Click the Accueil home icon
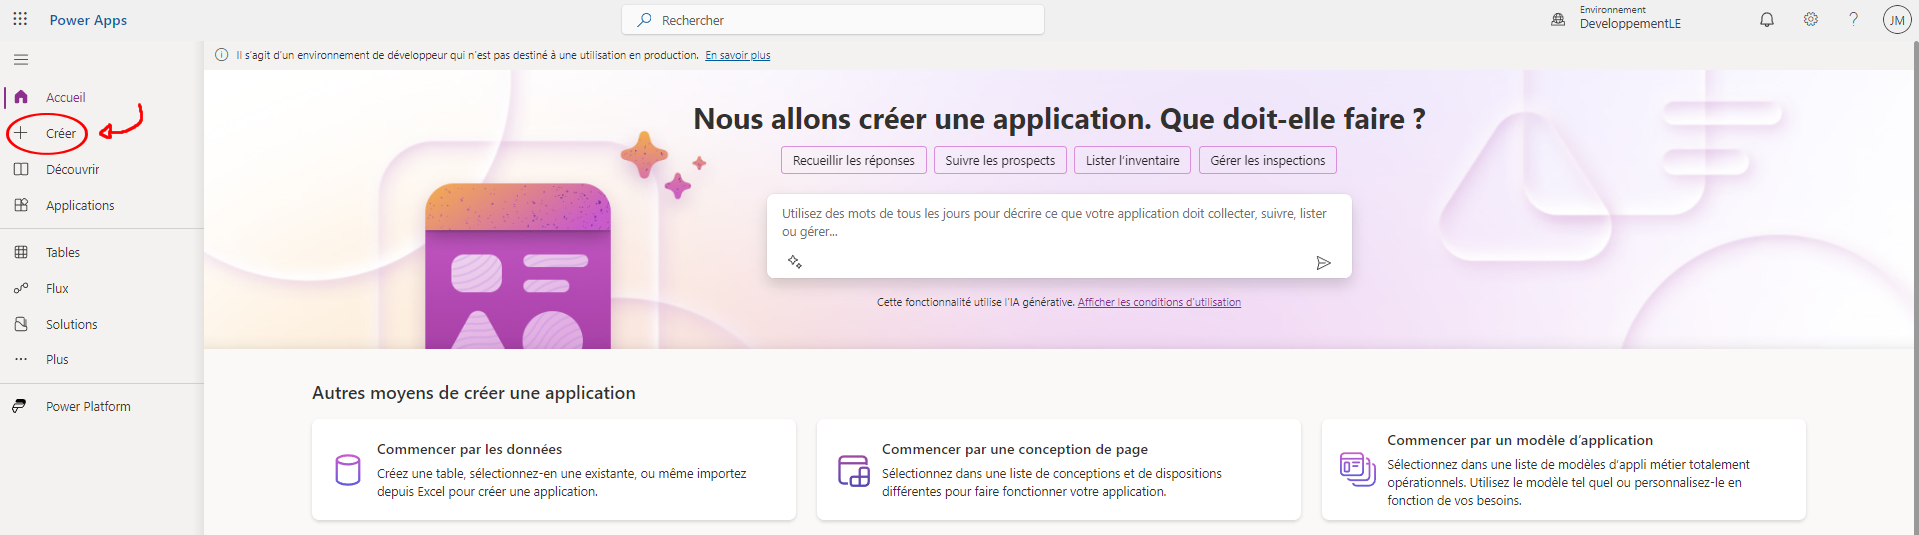The width and height of the screenshot is (1919, 535). click(21, 97)
